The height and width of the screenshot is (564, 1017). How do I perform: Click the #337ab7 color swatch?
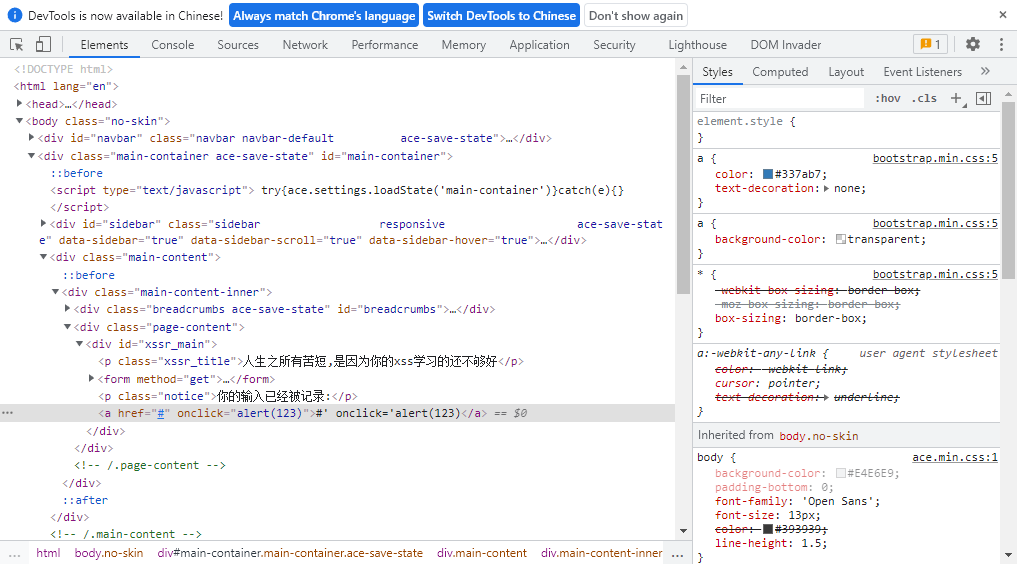click(768, 174)
